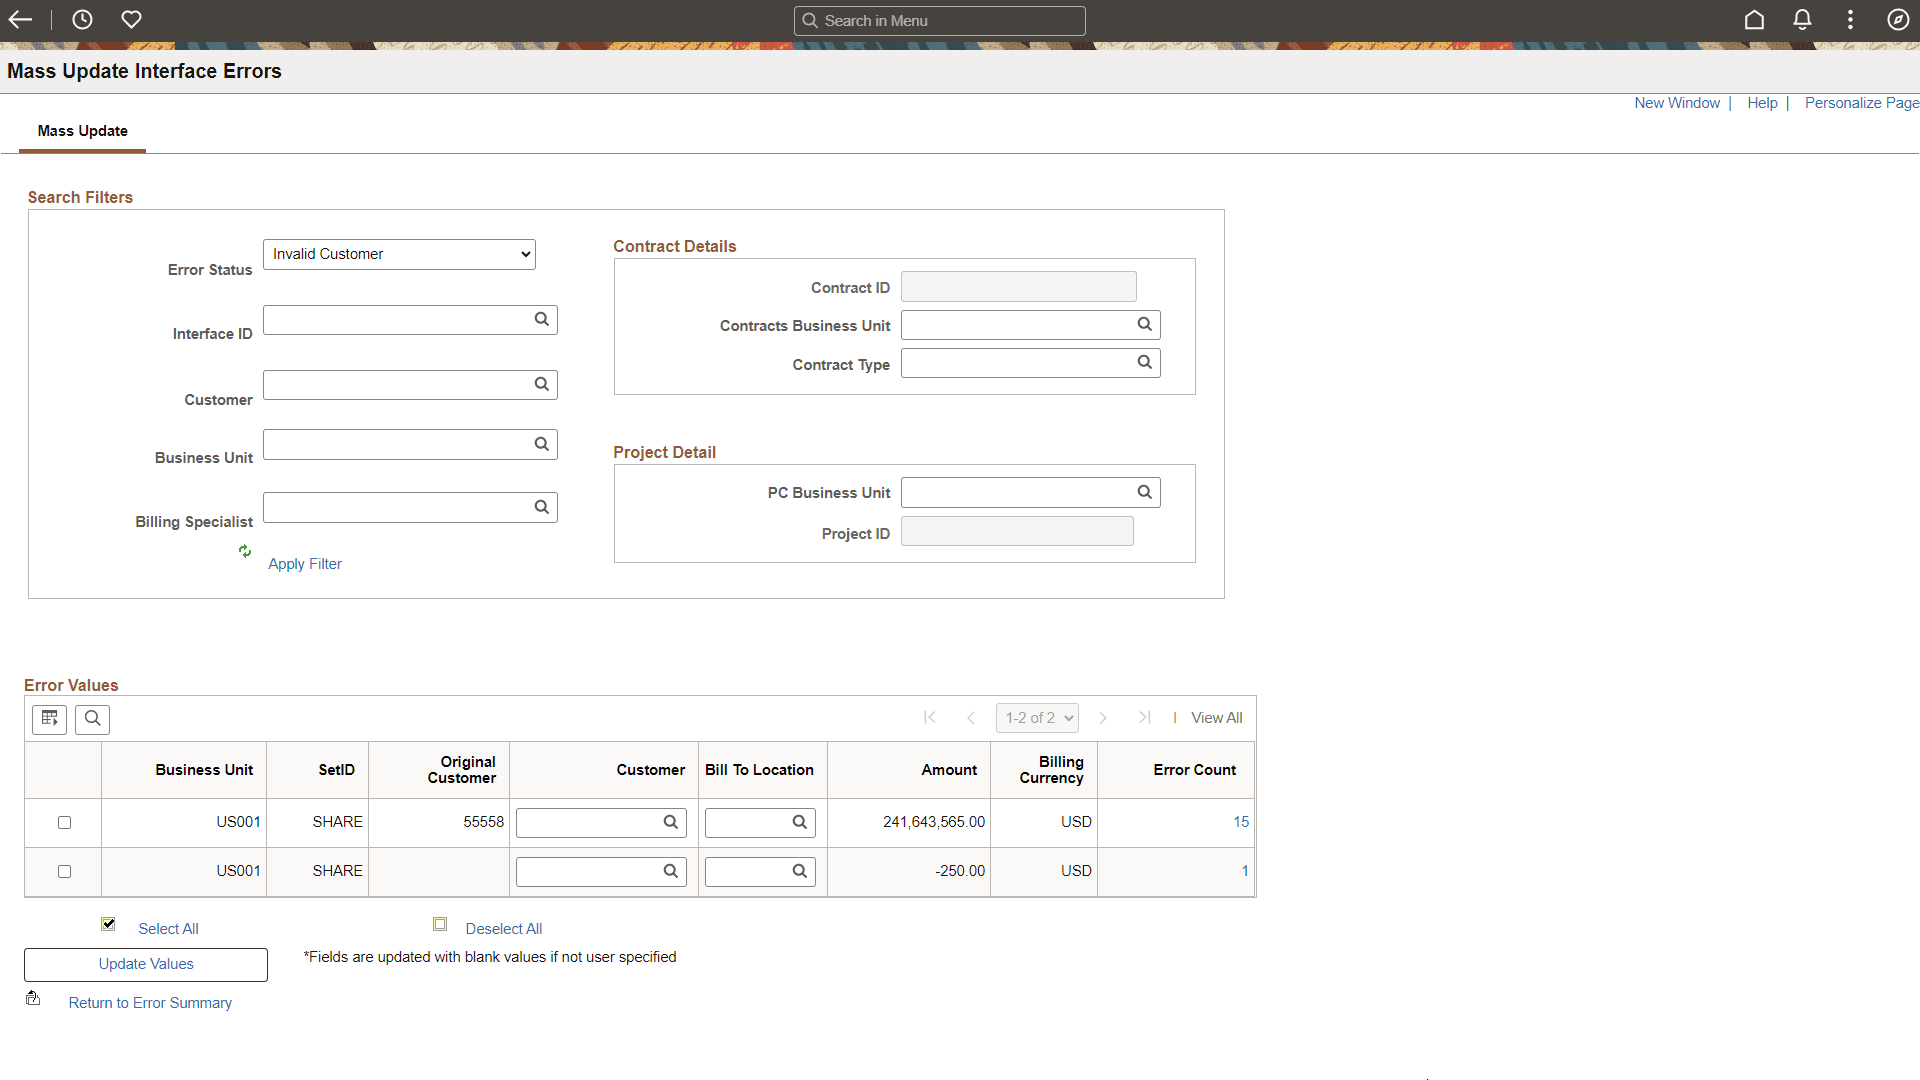The image size is (1920, 1080).
Task: Check the second row checkbox with -250.00
Action: click(64, 871)
